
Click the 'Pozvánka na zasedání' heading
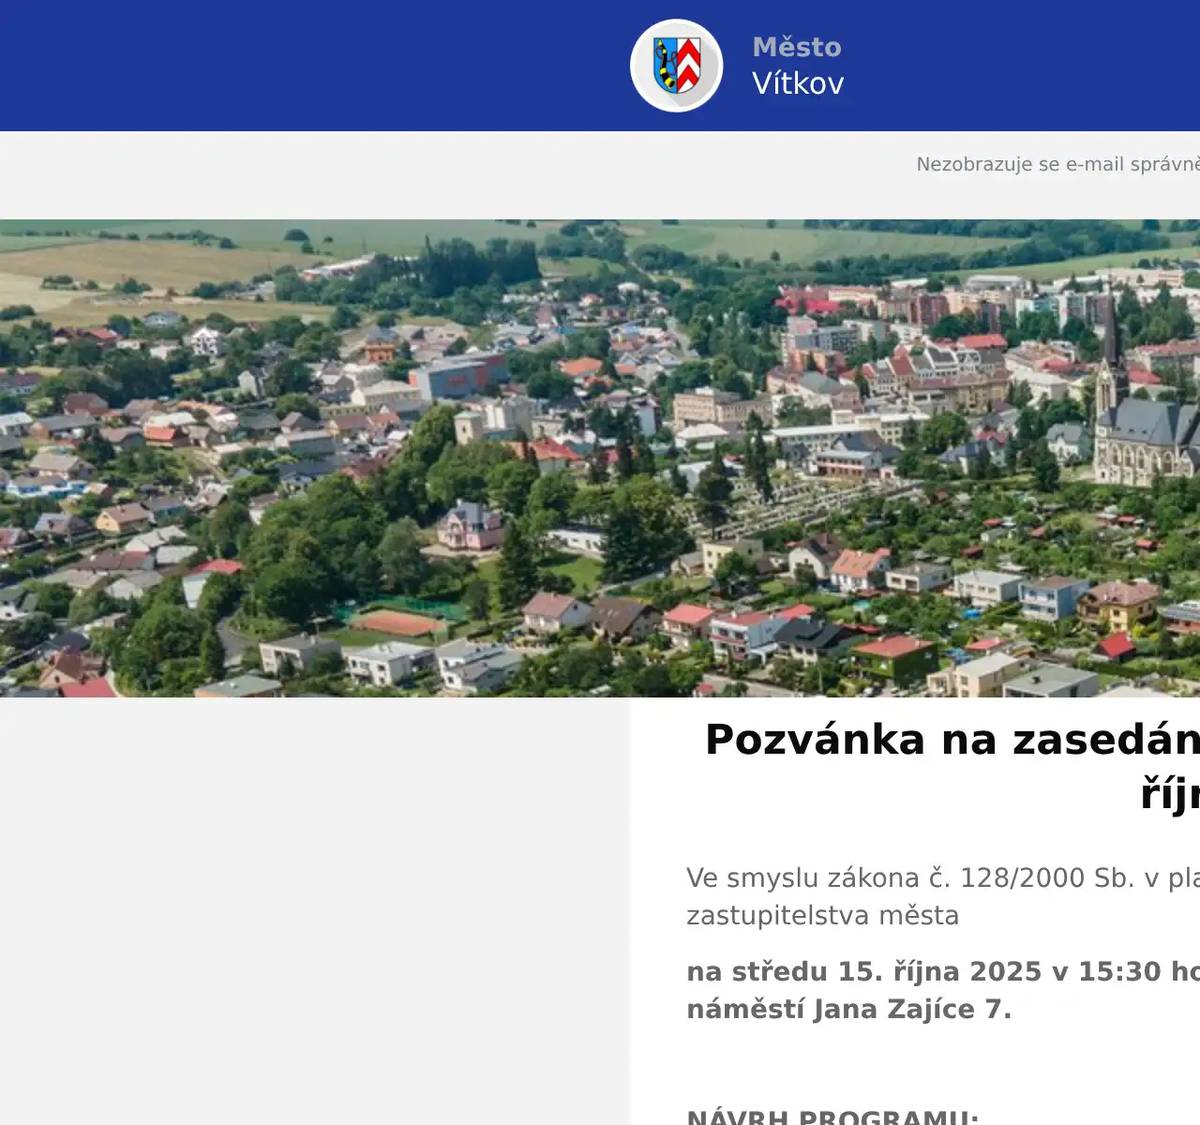(950, 740)
